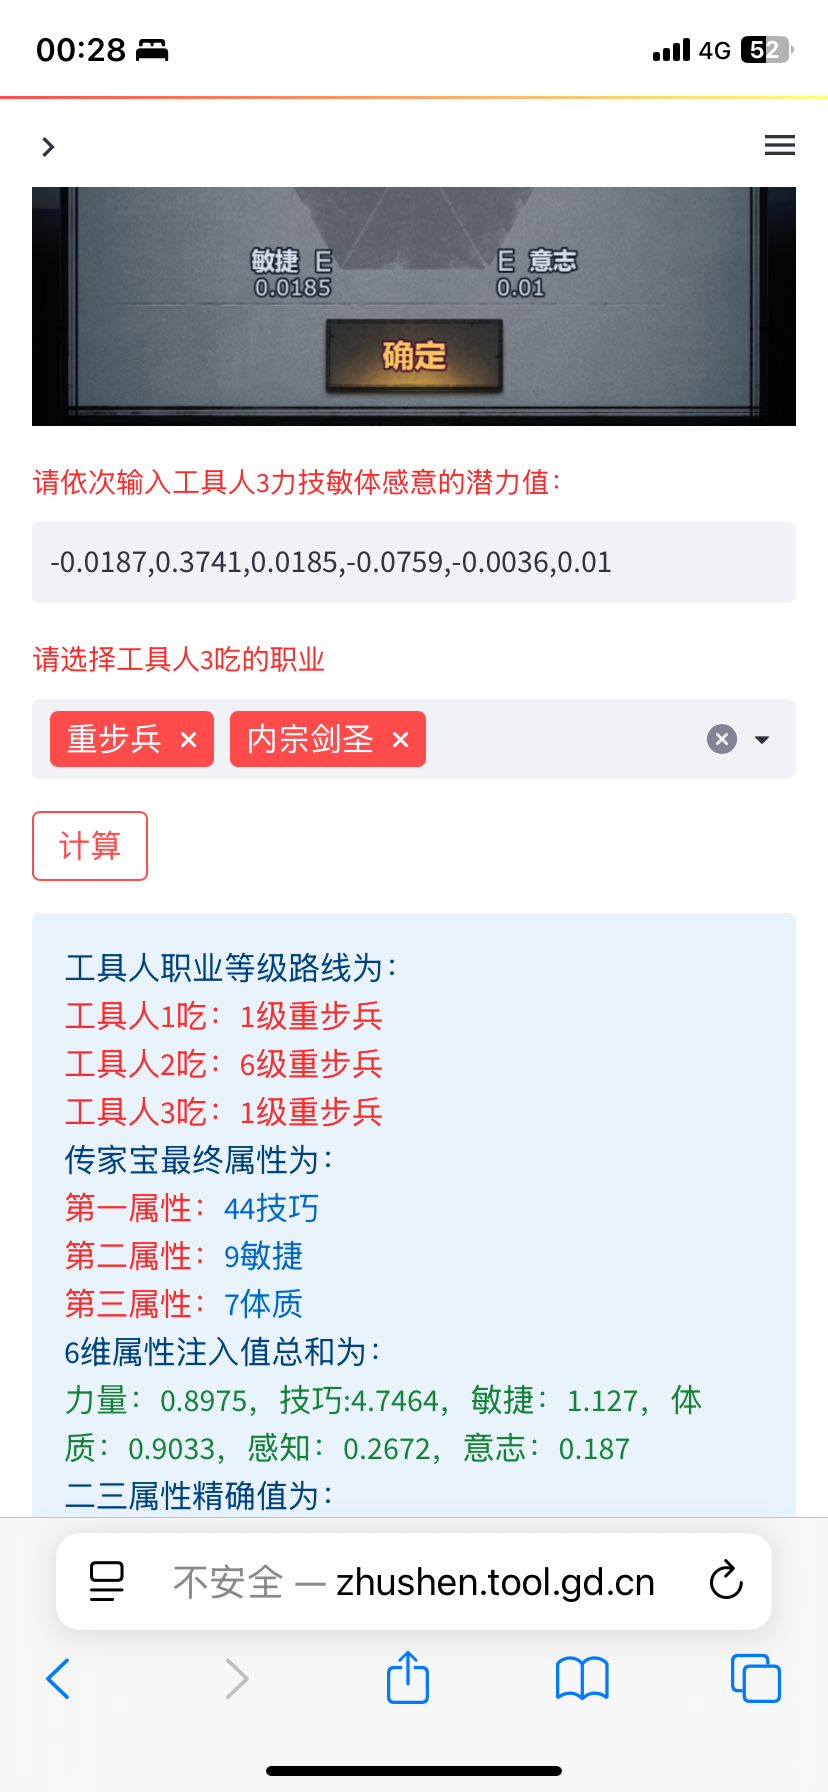Tap the battery indicator in status bar

tap(766, 50)
